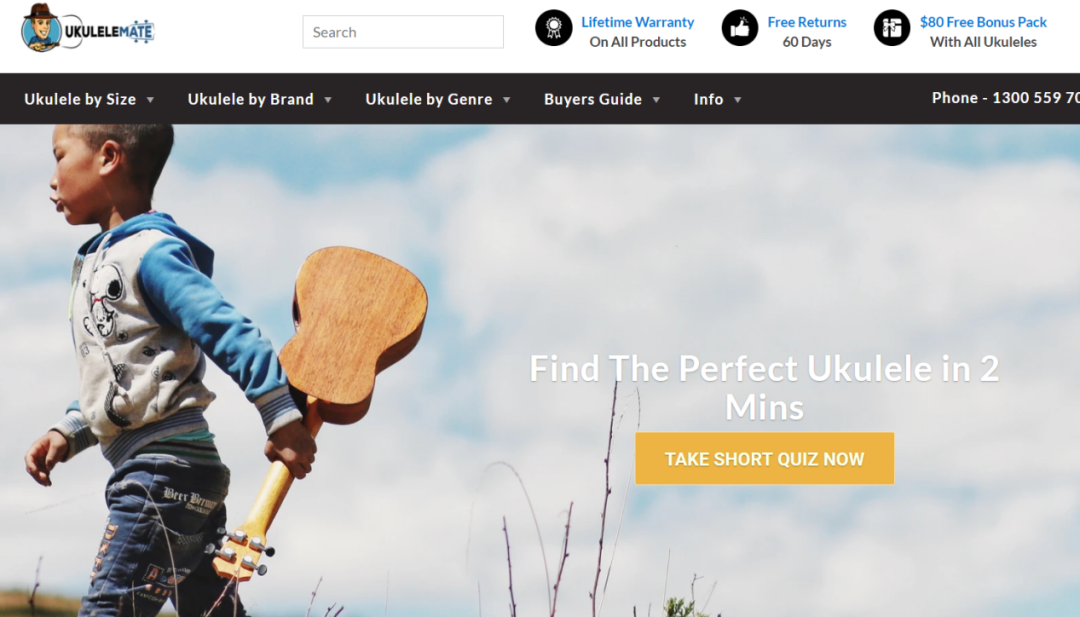This screenshot has height=617, width=1080.
Task: Expand the Buyers Guide dropdown arrow
Action: pos(656,100)
